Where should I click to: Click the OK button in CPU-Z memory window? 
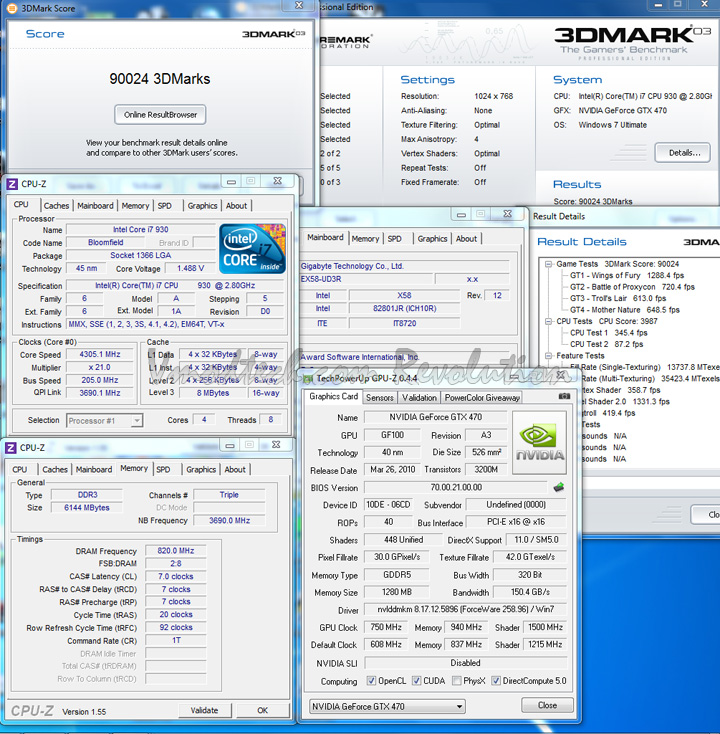coord(263,710)
